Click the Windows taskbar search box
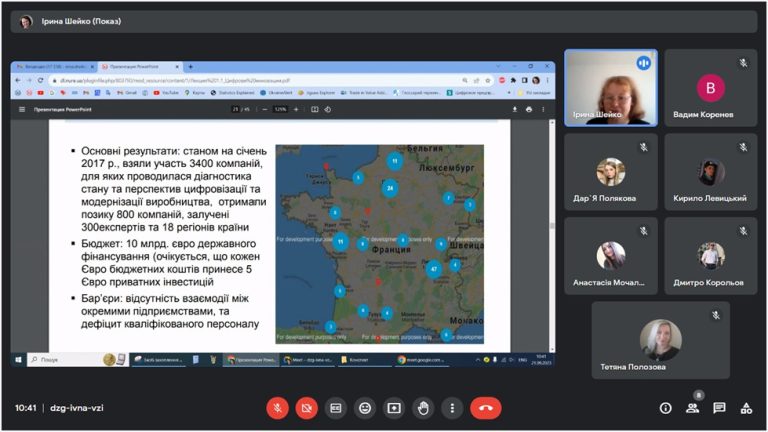The image size is (768, 432). (77, 360)
